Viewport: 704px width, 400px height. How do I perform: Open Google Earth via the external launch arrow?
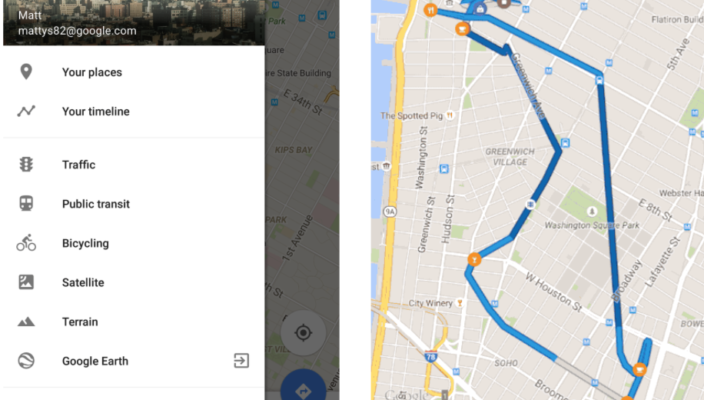[x=241, y=360]
